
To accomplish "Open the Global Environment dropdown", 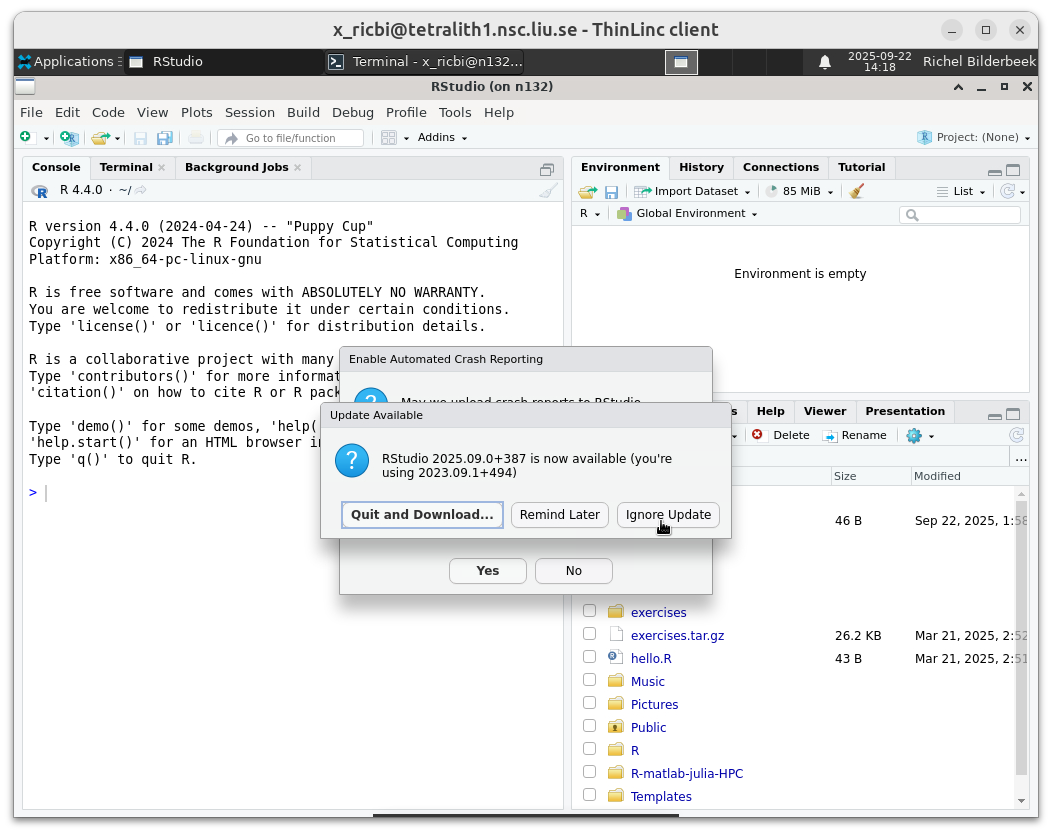I will coord(688,214).
